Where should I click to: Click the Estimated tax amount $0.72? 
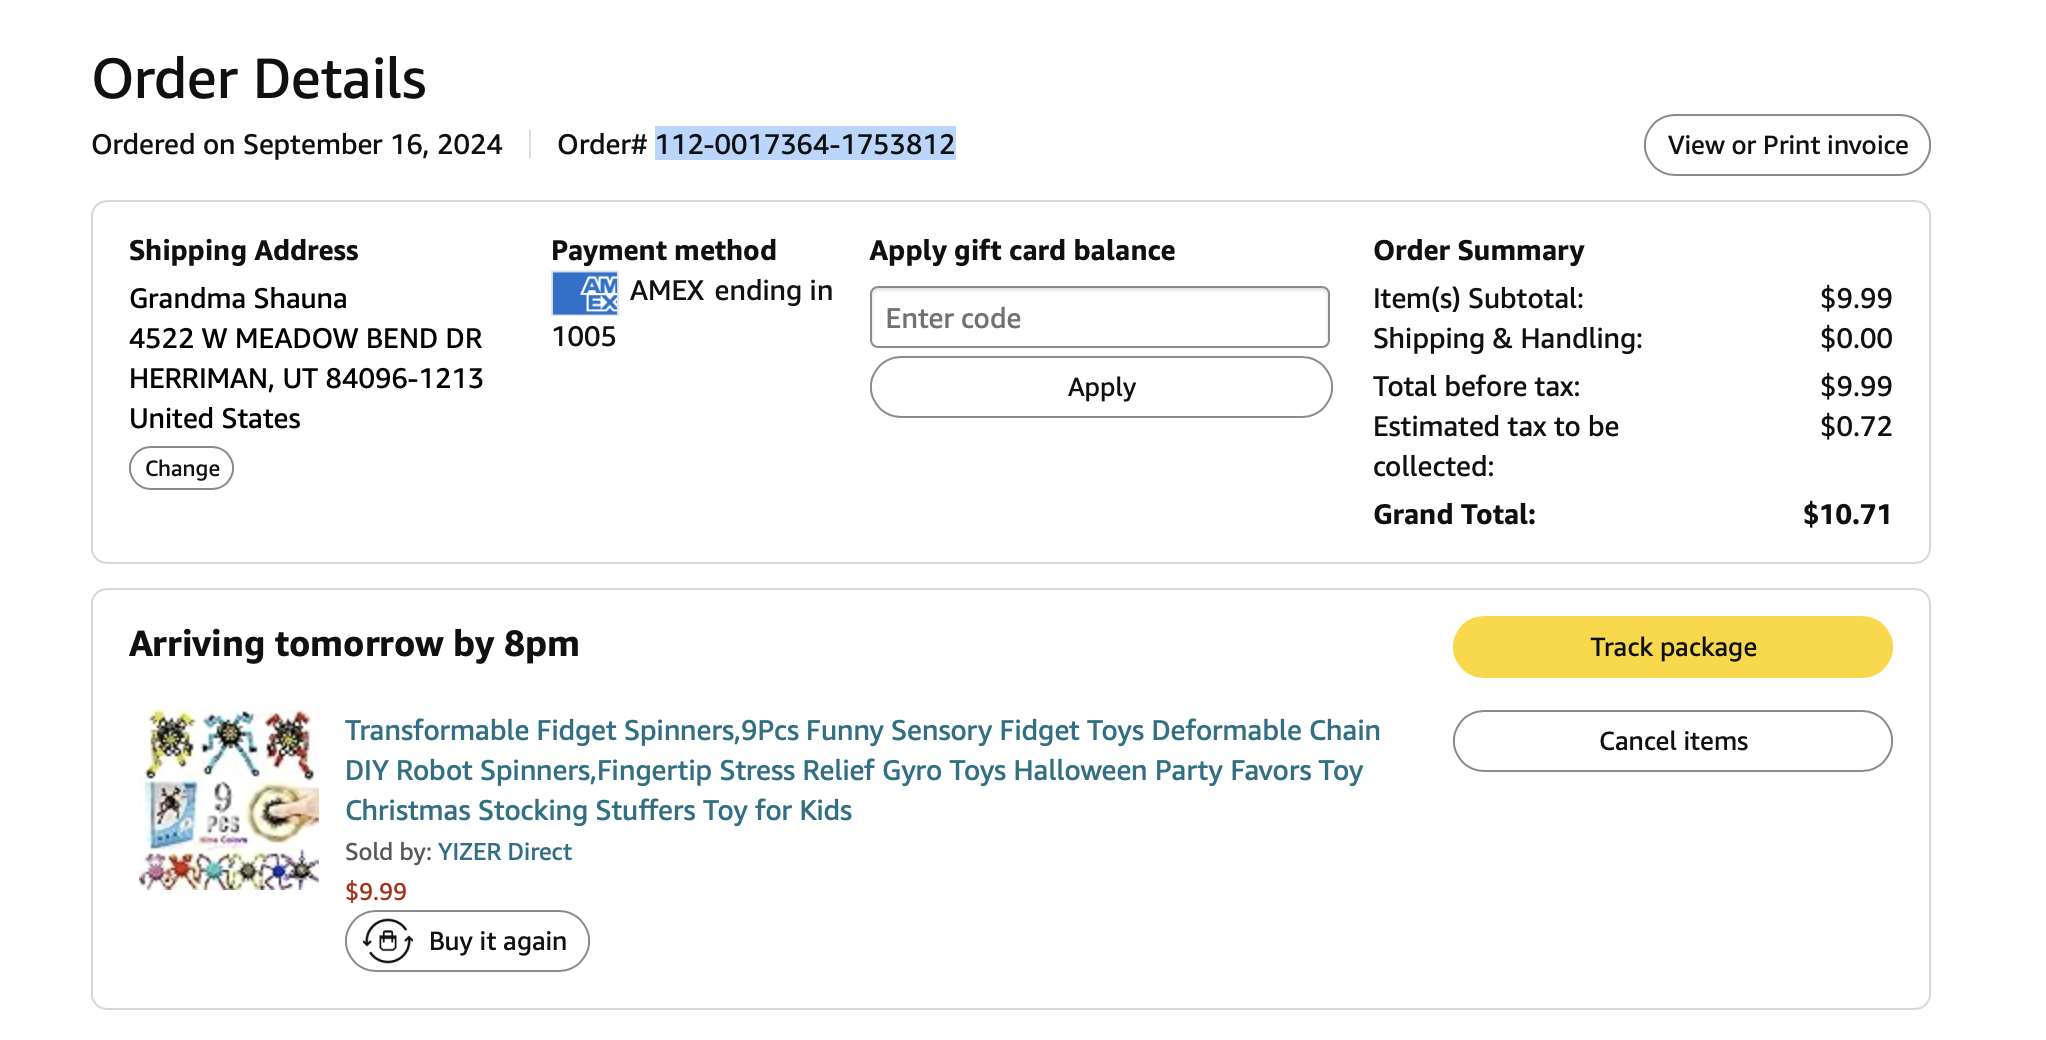click(x=1855, y=426)
